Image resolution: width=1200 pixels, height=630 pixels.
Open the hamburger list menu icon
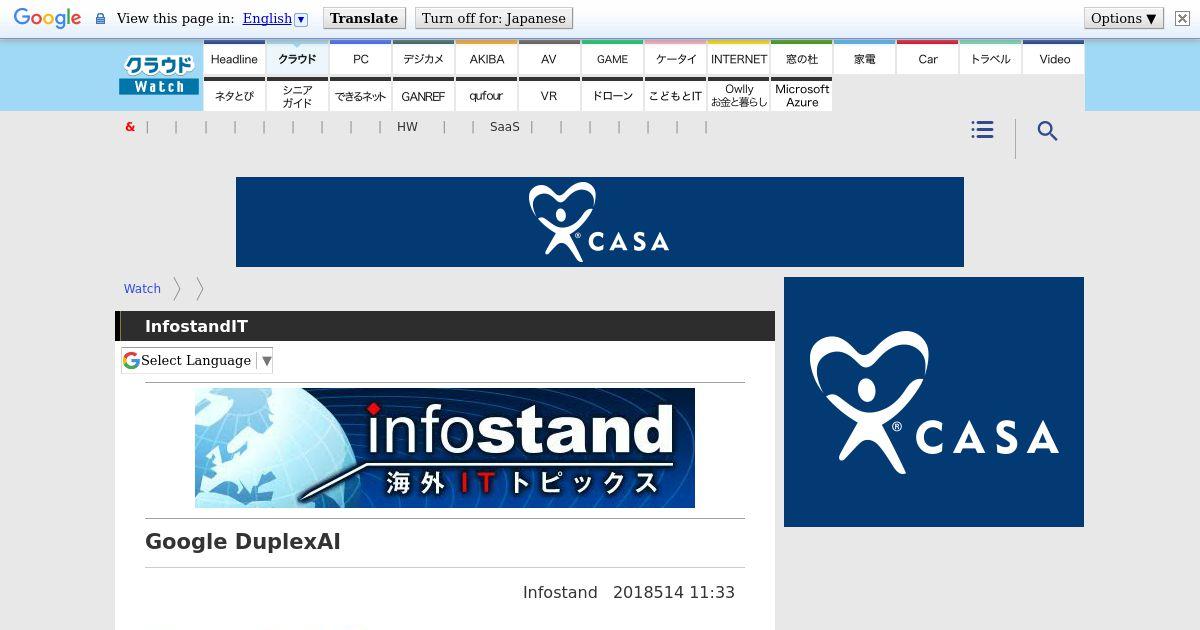(x=982, y=130)
